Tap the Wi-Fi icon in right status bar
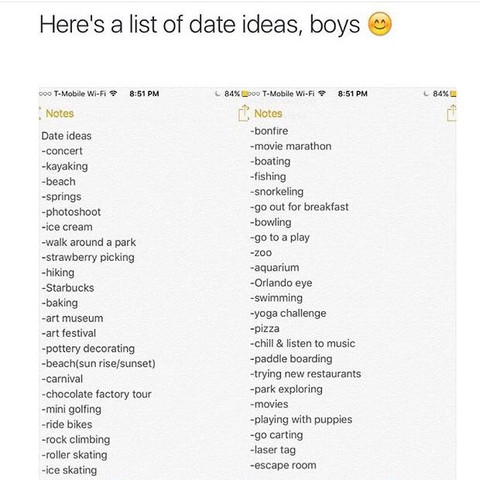Screen dimensions: 480x480 322,94
